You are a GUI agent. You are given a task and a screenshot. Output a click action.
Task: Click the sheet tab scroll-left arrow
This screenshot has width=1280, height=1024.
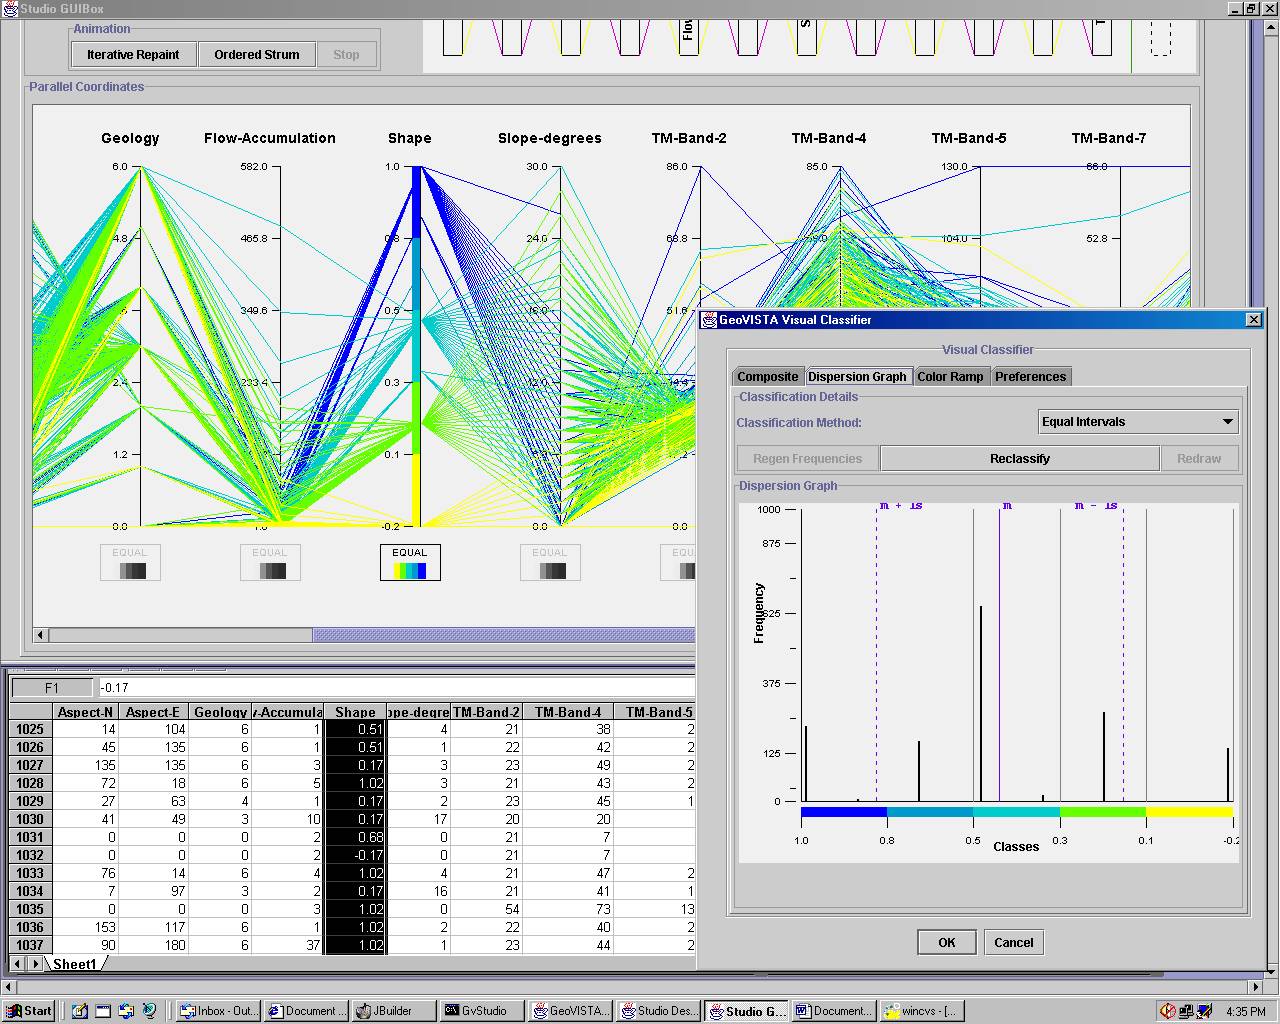[18, 964]
